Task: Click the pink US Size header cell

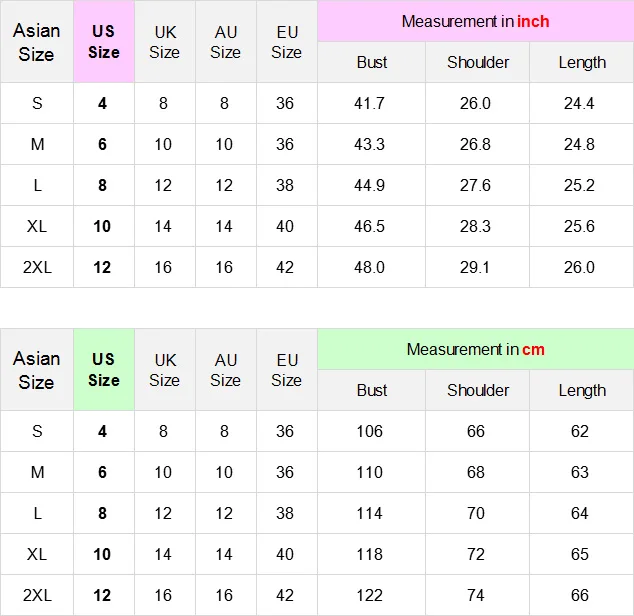Action: (x=104, y=42)
